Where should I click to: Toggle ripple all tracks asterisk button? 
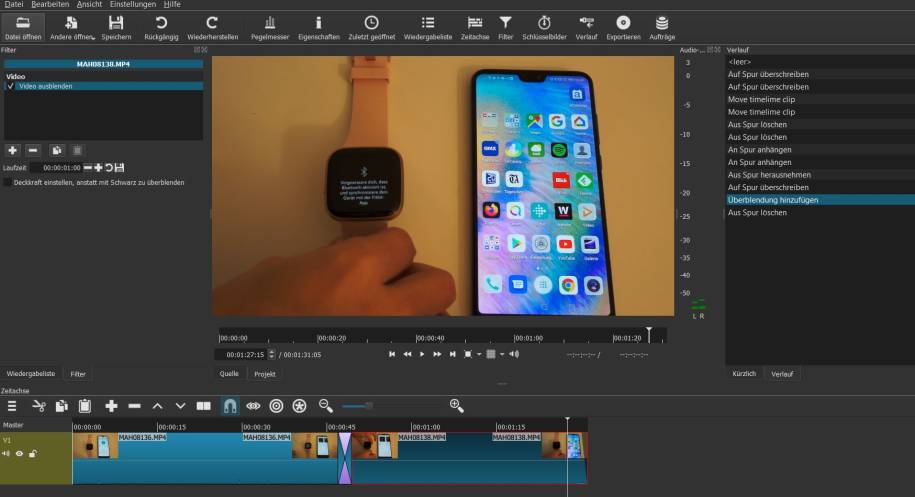click(x=299, y=406)
